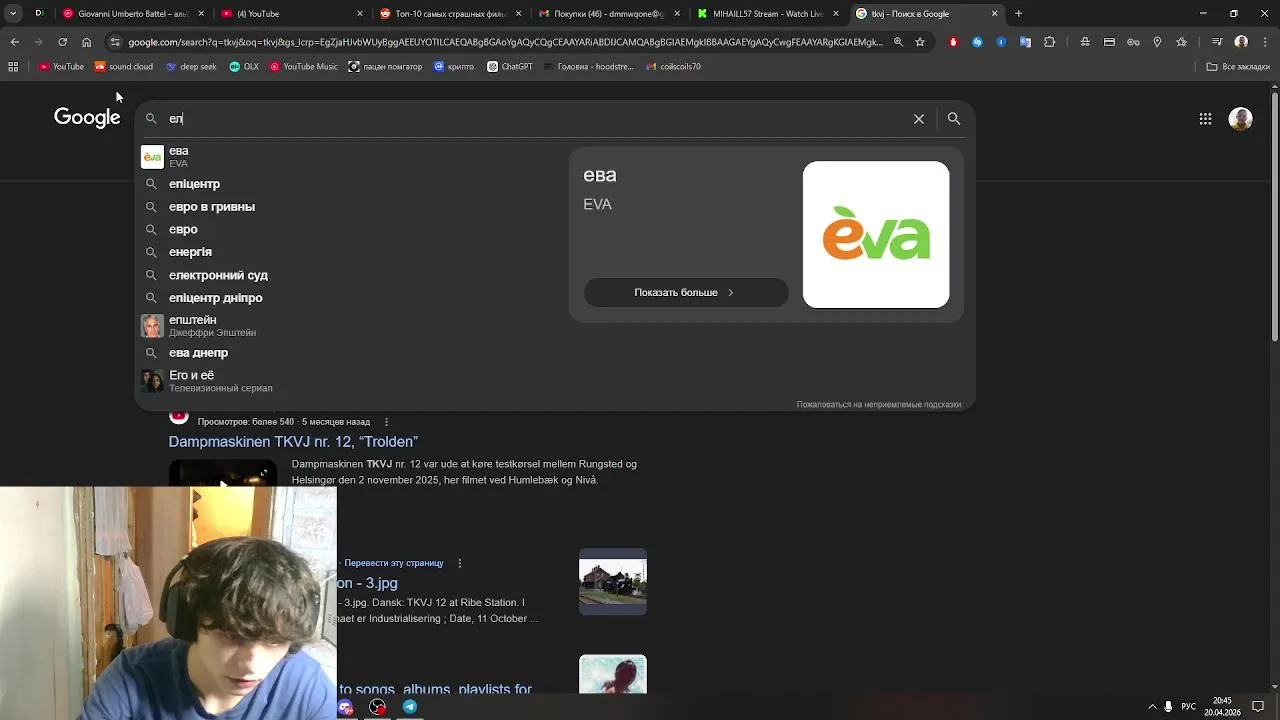Open the password manager key icon
The height and width of the screenshot is (720, 1280).
(x=1133, y=42)
